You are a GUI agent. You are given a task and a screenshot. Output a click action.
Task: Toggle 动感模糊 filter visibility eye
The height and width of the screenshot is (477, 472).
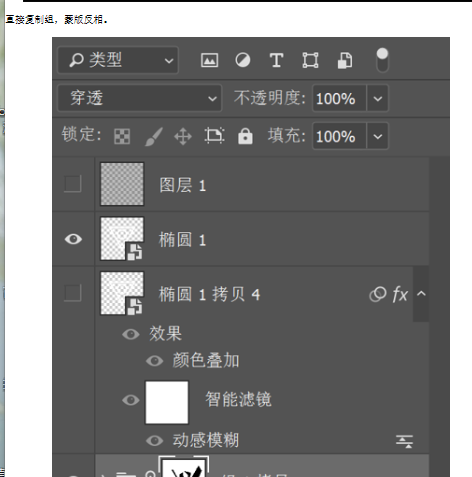(155, 441)
